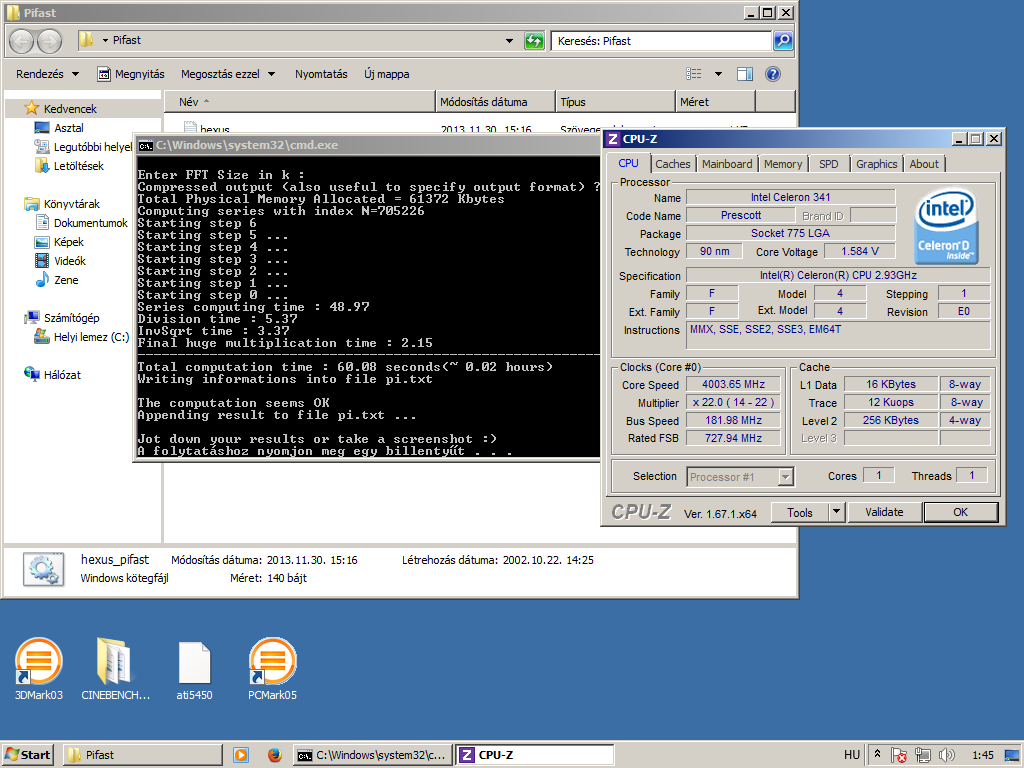Click the green refresh button in address bar
The width and height of the screenshot is (1024, 768).
tap(534, 41)
